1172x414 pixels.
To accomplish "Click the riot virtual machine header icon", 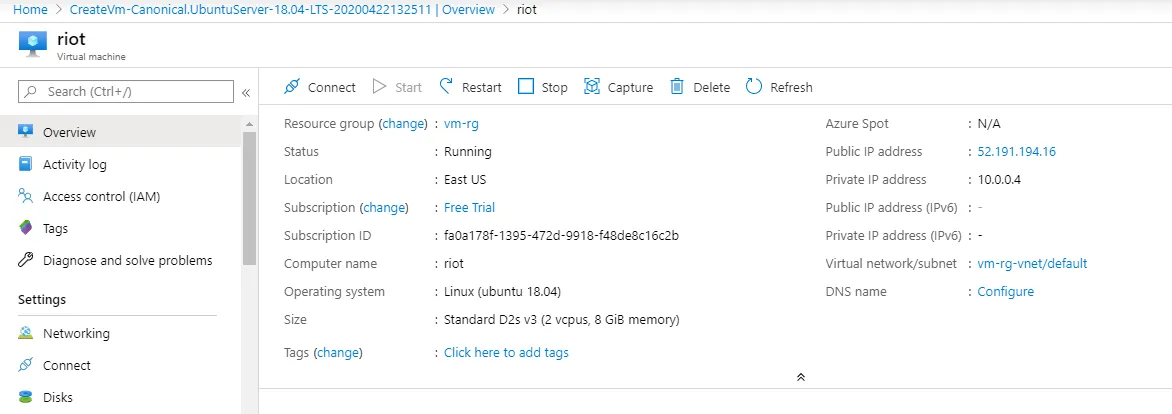I will (x=33, y=43).
